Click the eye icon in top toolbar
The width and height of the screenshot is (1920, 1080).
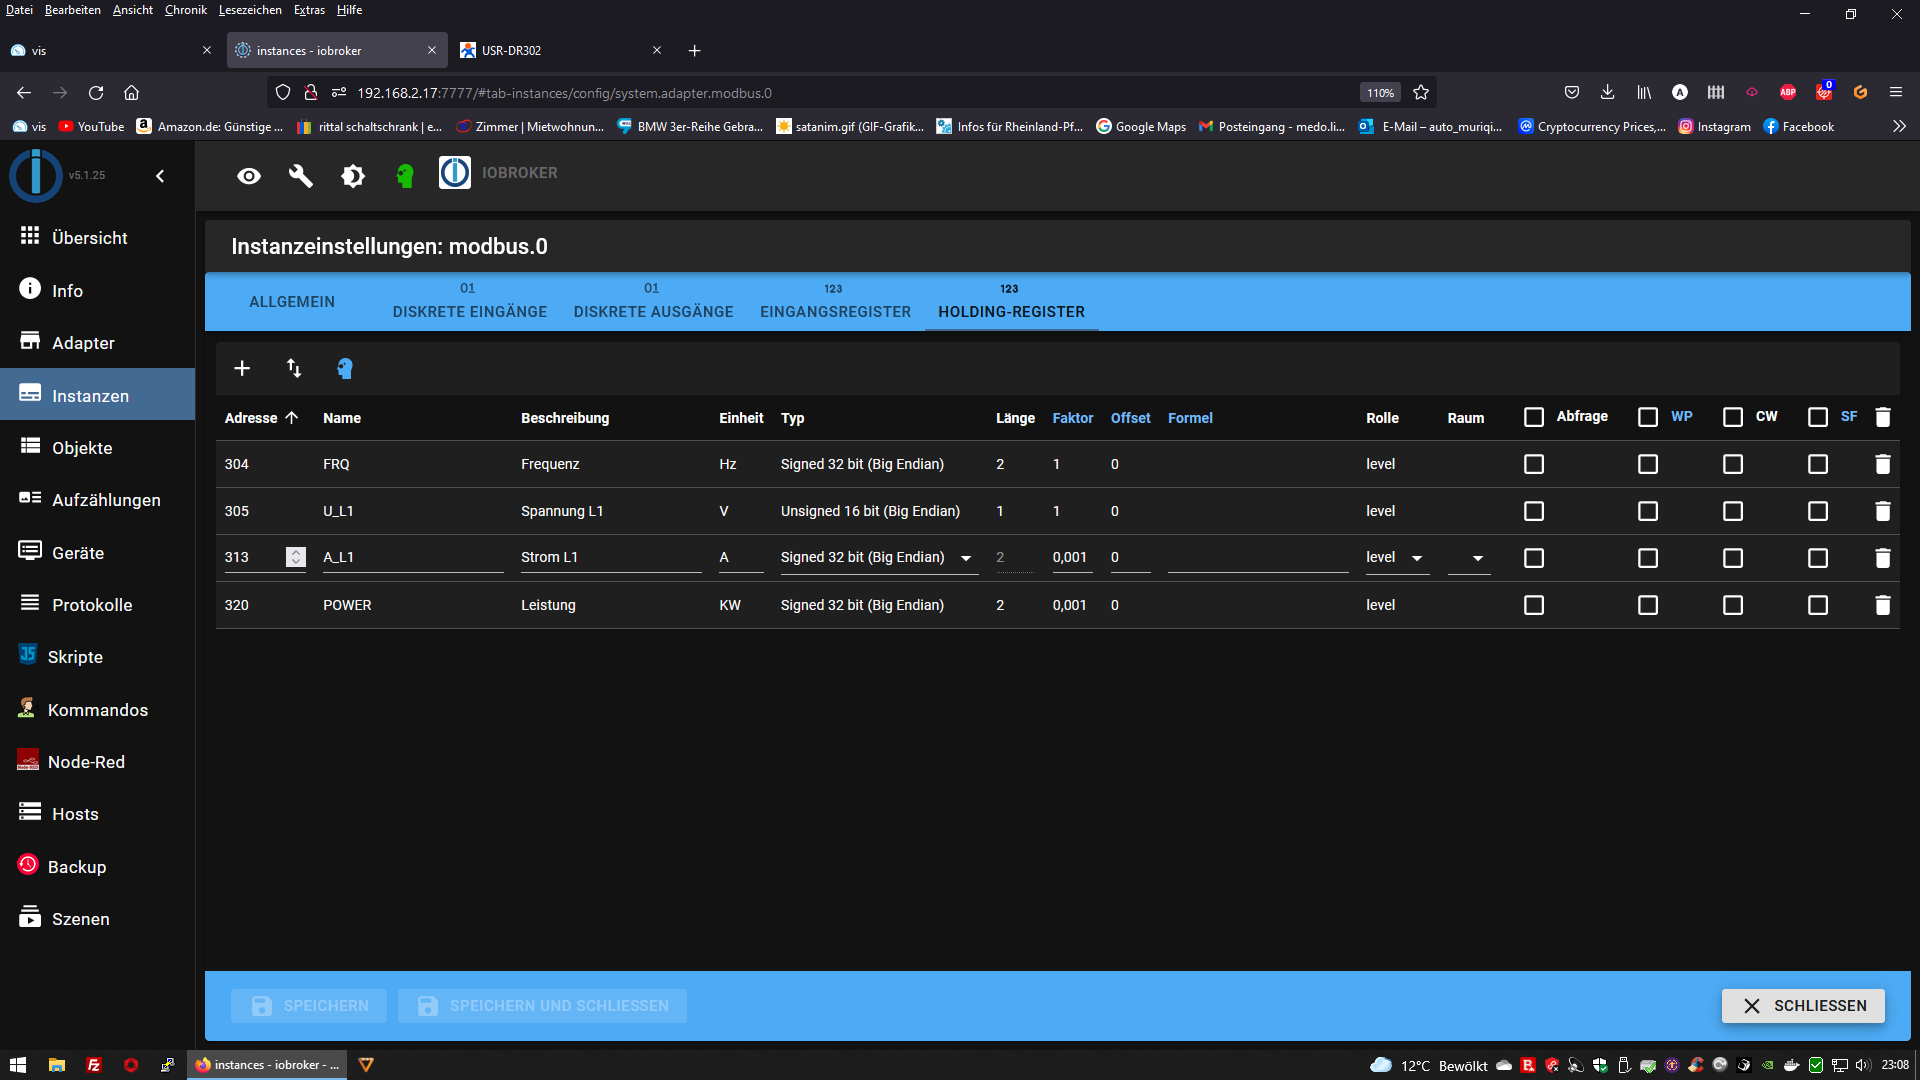click(249, 176)
